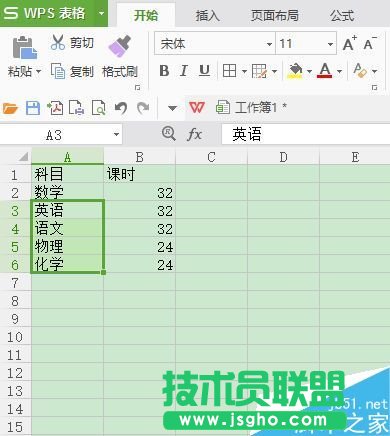The height and width of the screenshot is (436, 390).
Task: Expand the fill color dropdown arrow
Action: [x=309, y=71]
